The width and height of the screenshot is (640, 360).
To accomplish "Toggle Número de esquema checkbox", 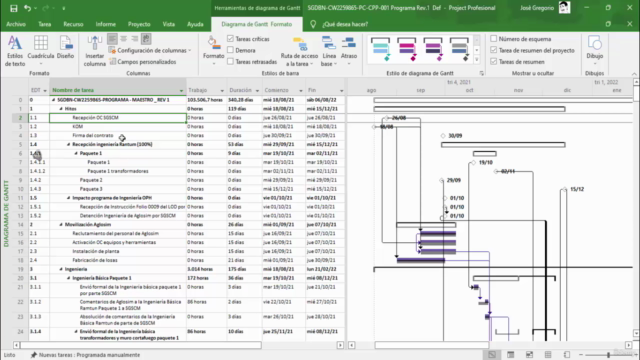I will pos(493,39).
